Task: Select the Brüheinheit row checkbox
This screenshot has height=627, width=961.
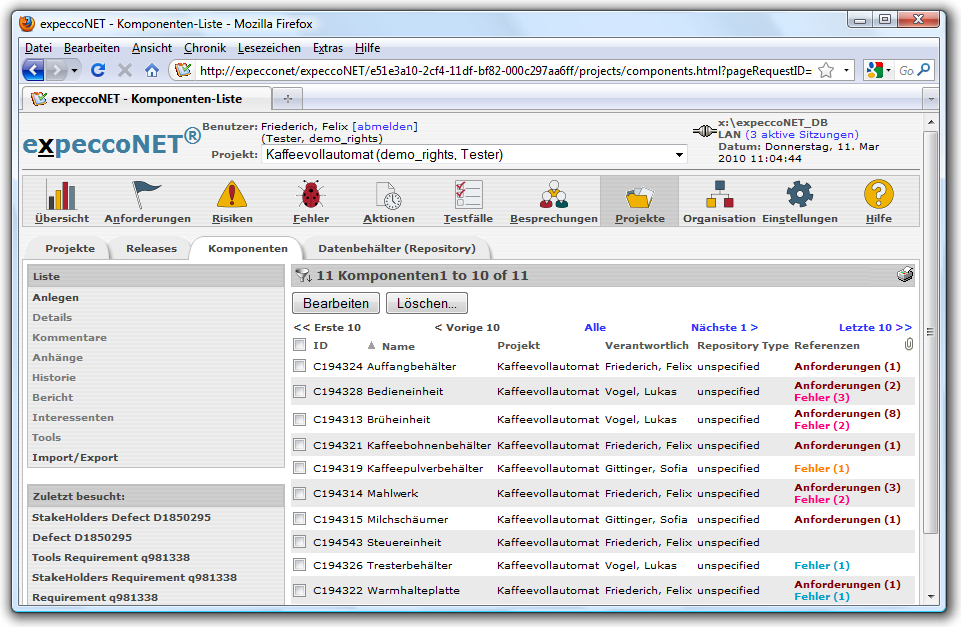Action: (x=299, y=420)
